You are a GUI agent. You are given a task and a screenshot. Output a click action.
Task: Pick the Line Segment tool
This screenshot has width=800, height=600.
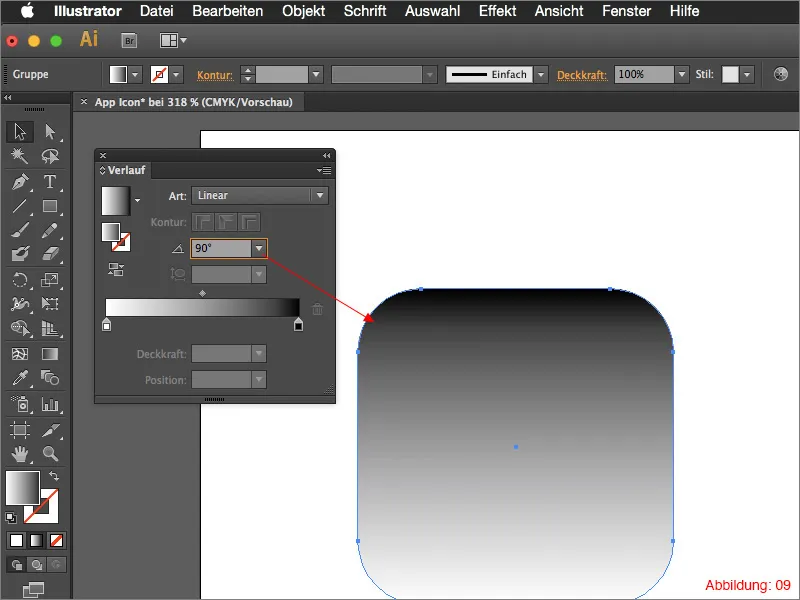tap(20, 206)
